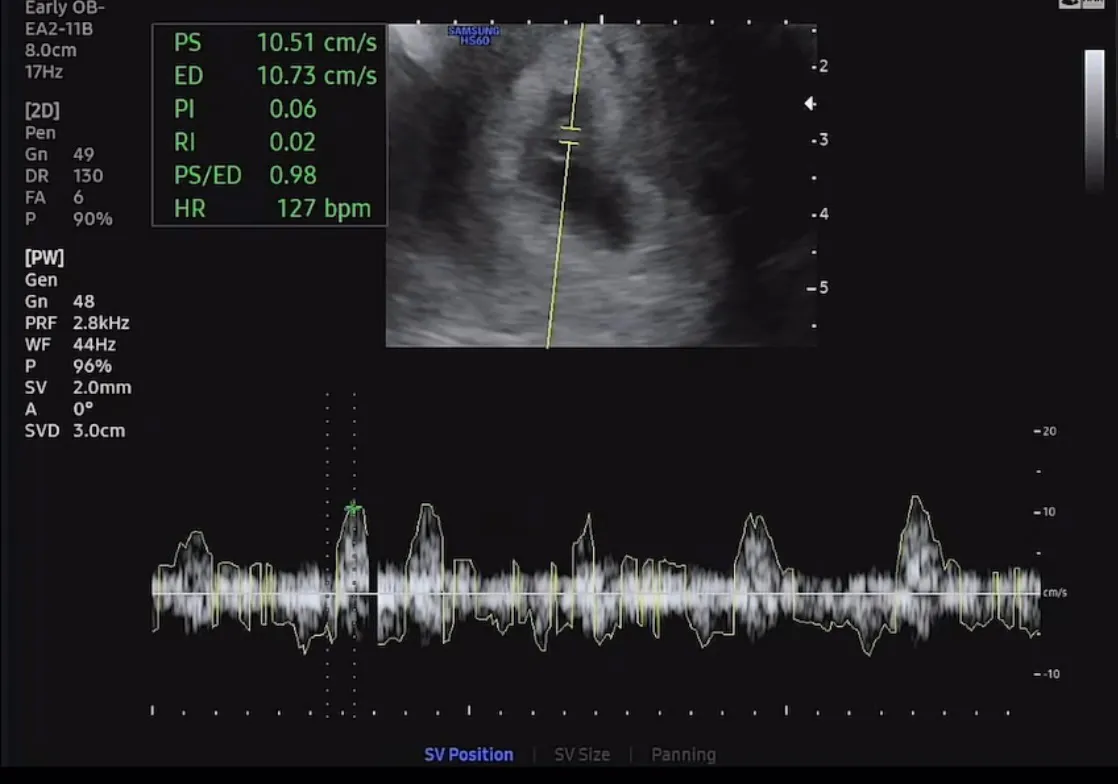Click the WF 44Hz wall filter value
This screenshot has height=784, width=1118.
(94, 345)
